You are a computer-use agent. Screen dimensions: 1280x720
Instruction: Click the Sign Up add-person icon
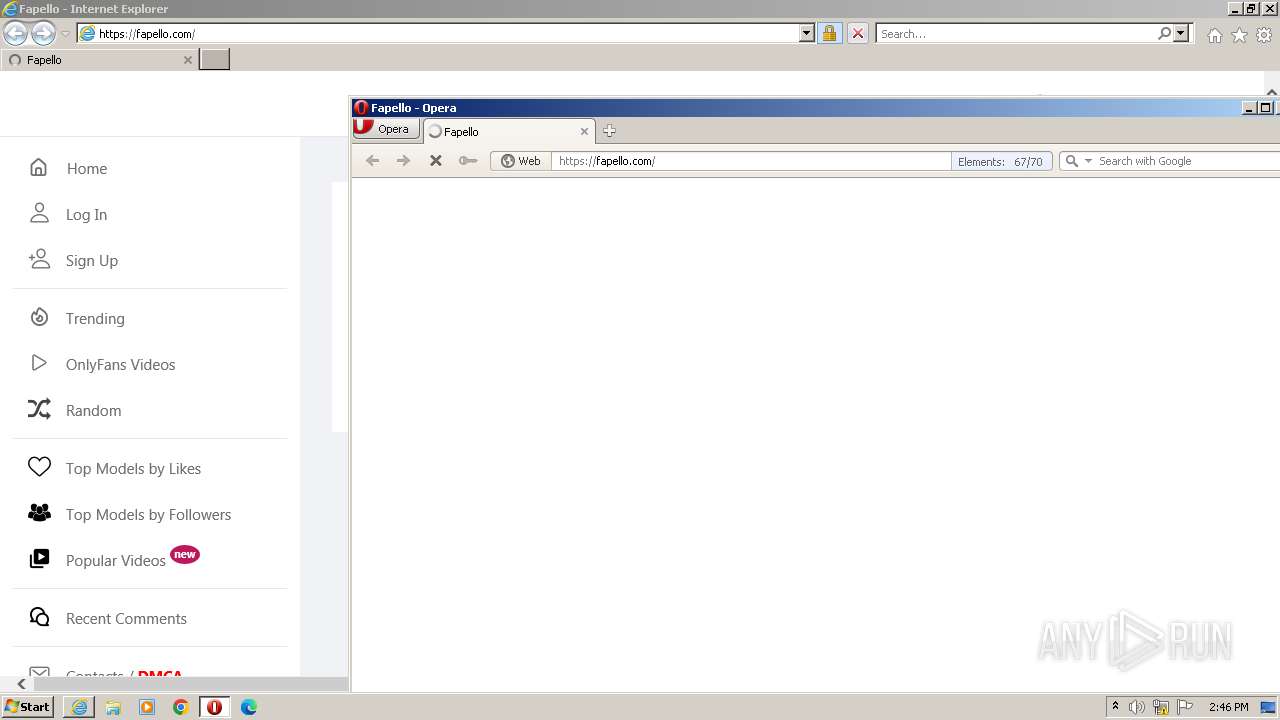pyautogui.click(x=39, y=259)
